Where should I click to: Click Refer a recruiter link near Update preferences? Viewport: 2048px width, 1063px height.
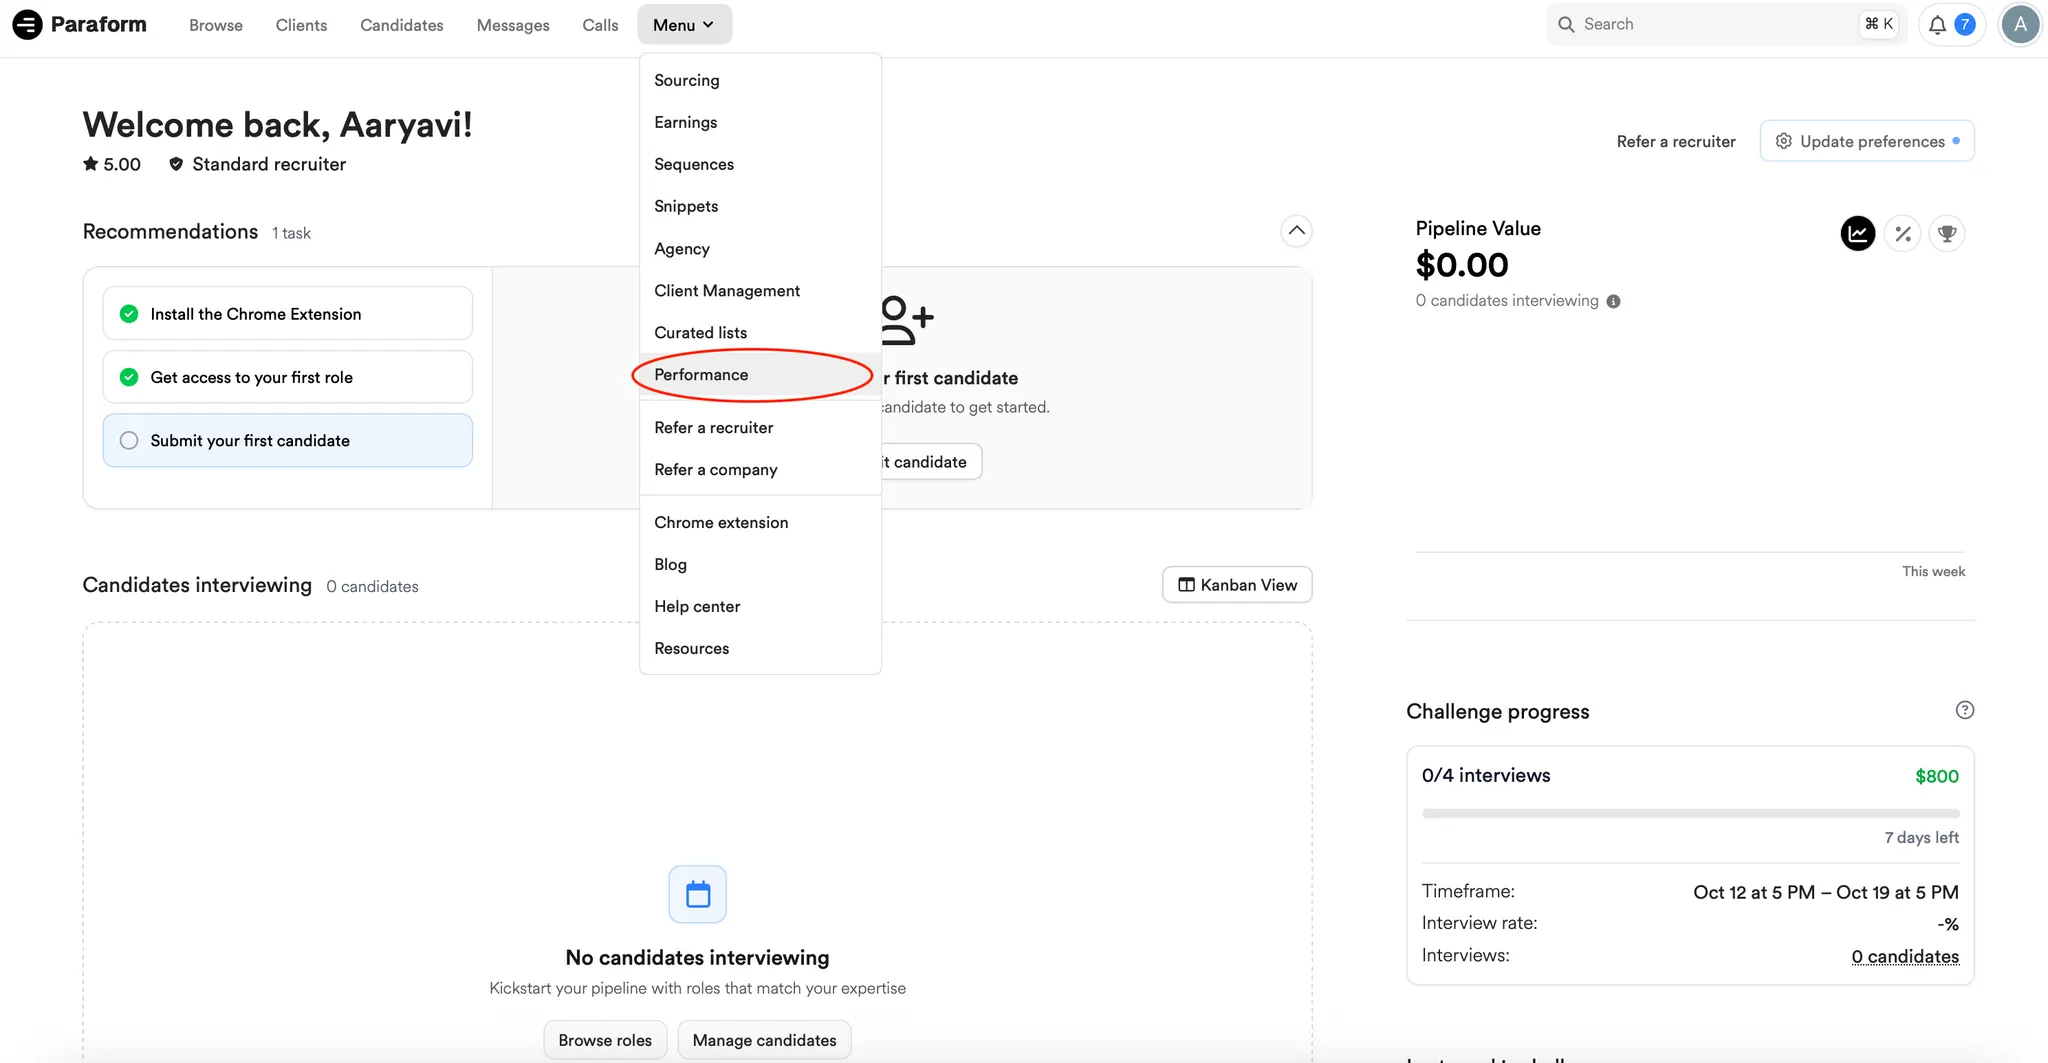point(1676,142)
